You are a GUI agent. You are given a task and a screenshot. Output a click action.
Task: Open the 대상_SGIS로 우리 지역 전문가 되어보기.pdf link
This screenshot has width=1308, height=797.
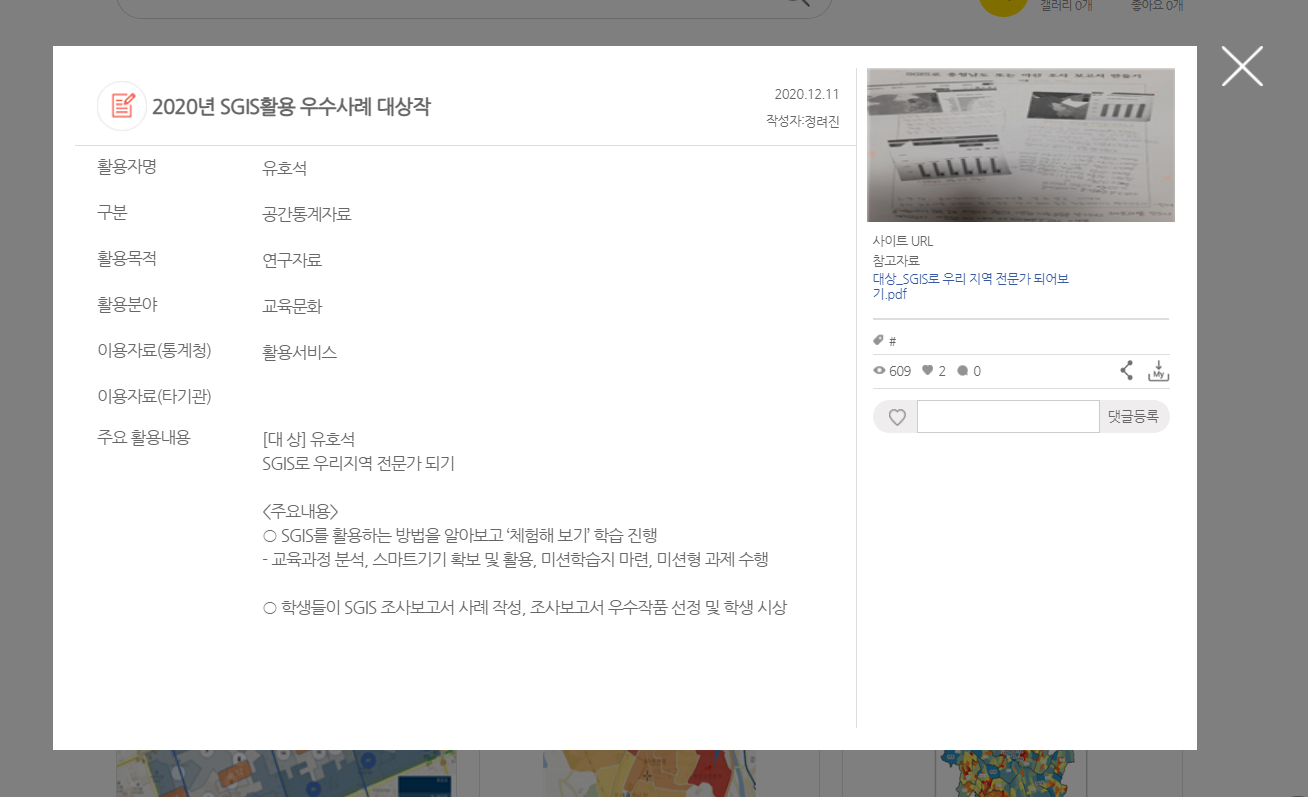[x=970, y=286]
